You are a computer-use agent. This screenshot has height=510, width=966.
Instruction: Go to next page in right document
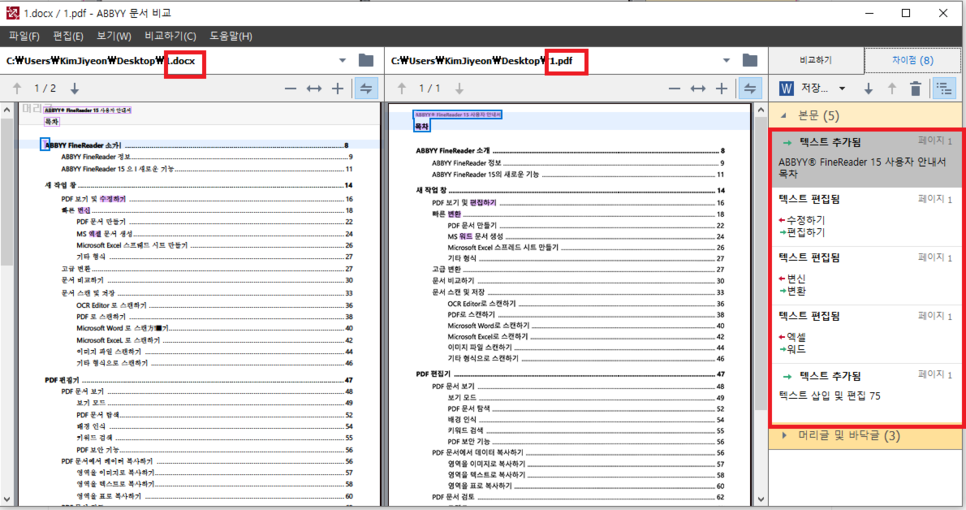(x=459, y=89)
